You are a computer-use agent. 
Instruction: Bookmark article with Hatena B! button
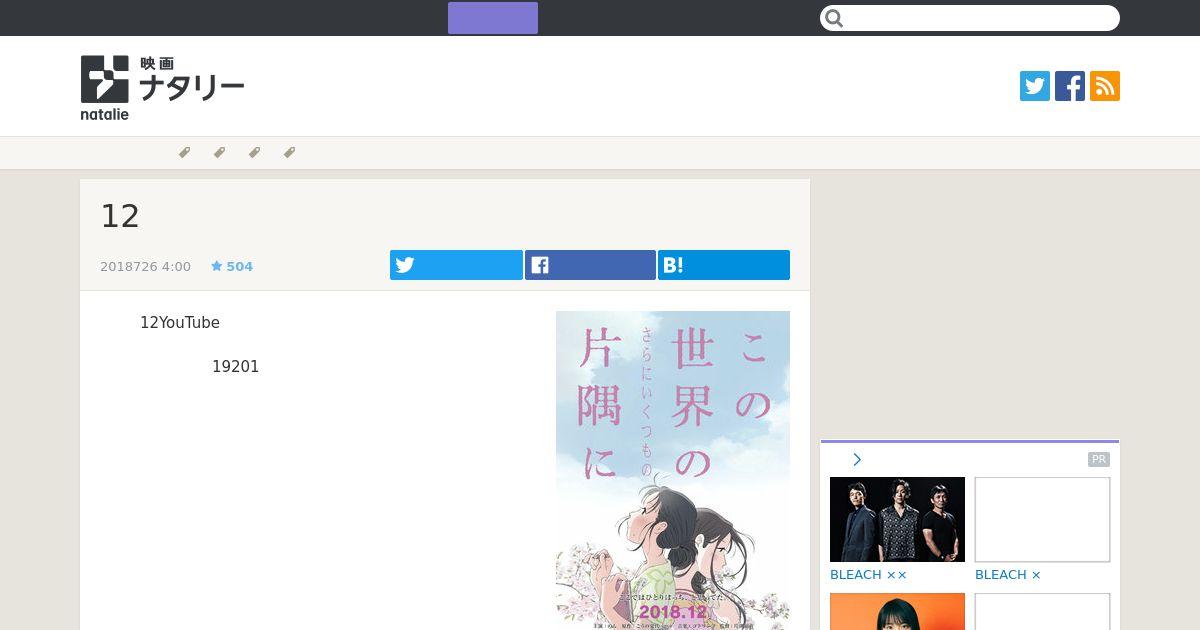pyautogui.click(x=724, y=265)
